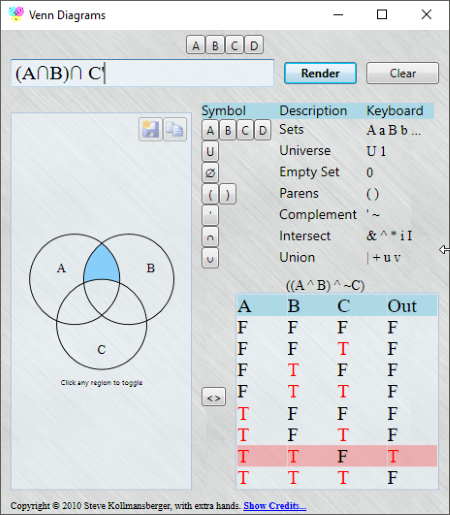Click the Complement description label
The width and height of the screenshot is (450, 515).
(x=318, y=215)
